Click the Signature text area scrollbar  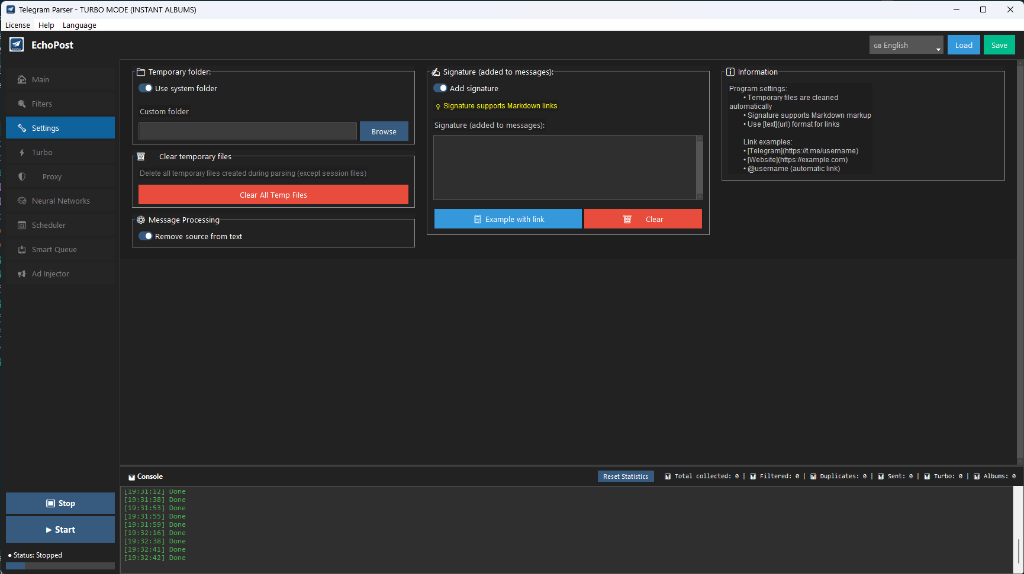pyautogui.click(x=699, y=167)
